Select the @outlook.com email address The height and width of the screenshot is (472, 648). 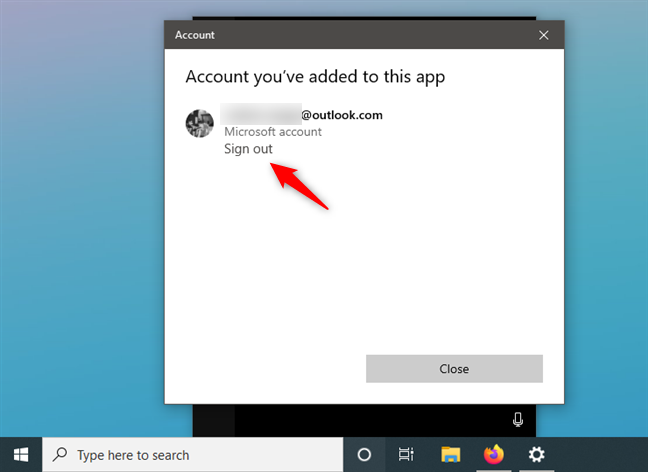301,114
